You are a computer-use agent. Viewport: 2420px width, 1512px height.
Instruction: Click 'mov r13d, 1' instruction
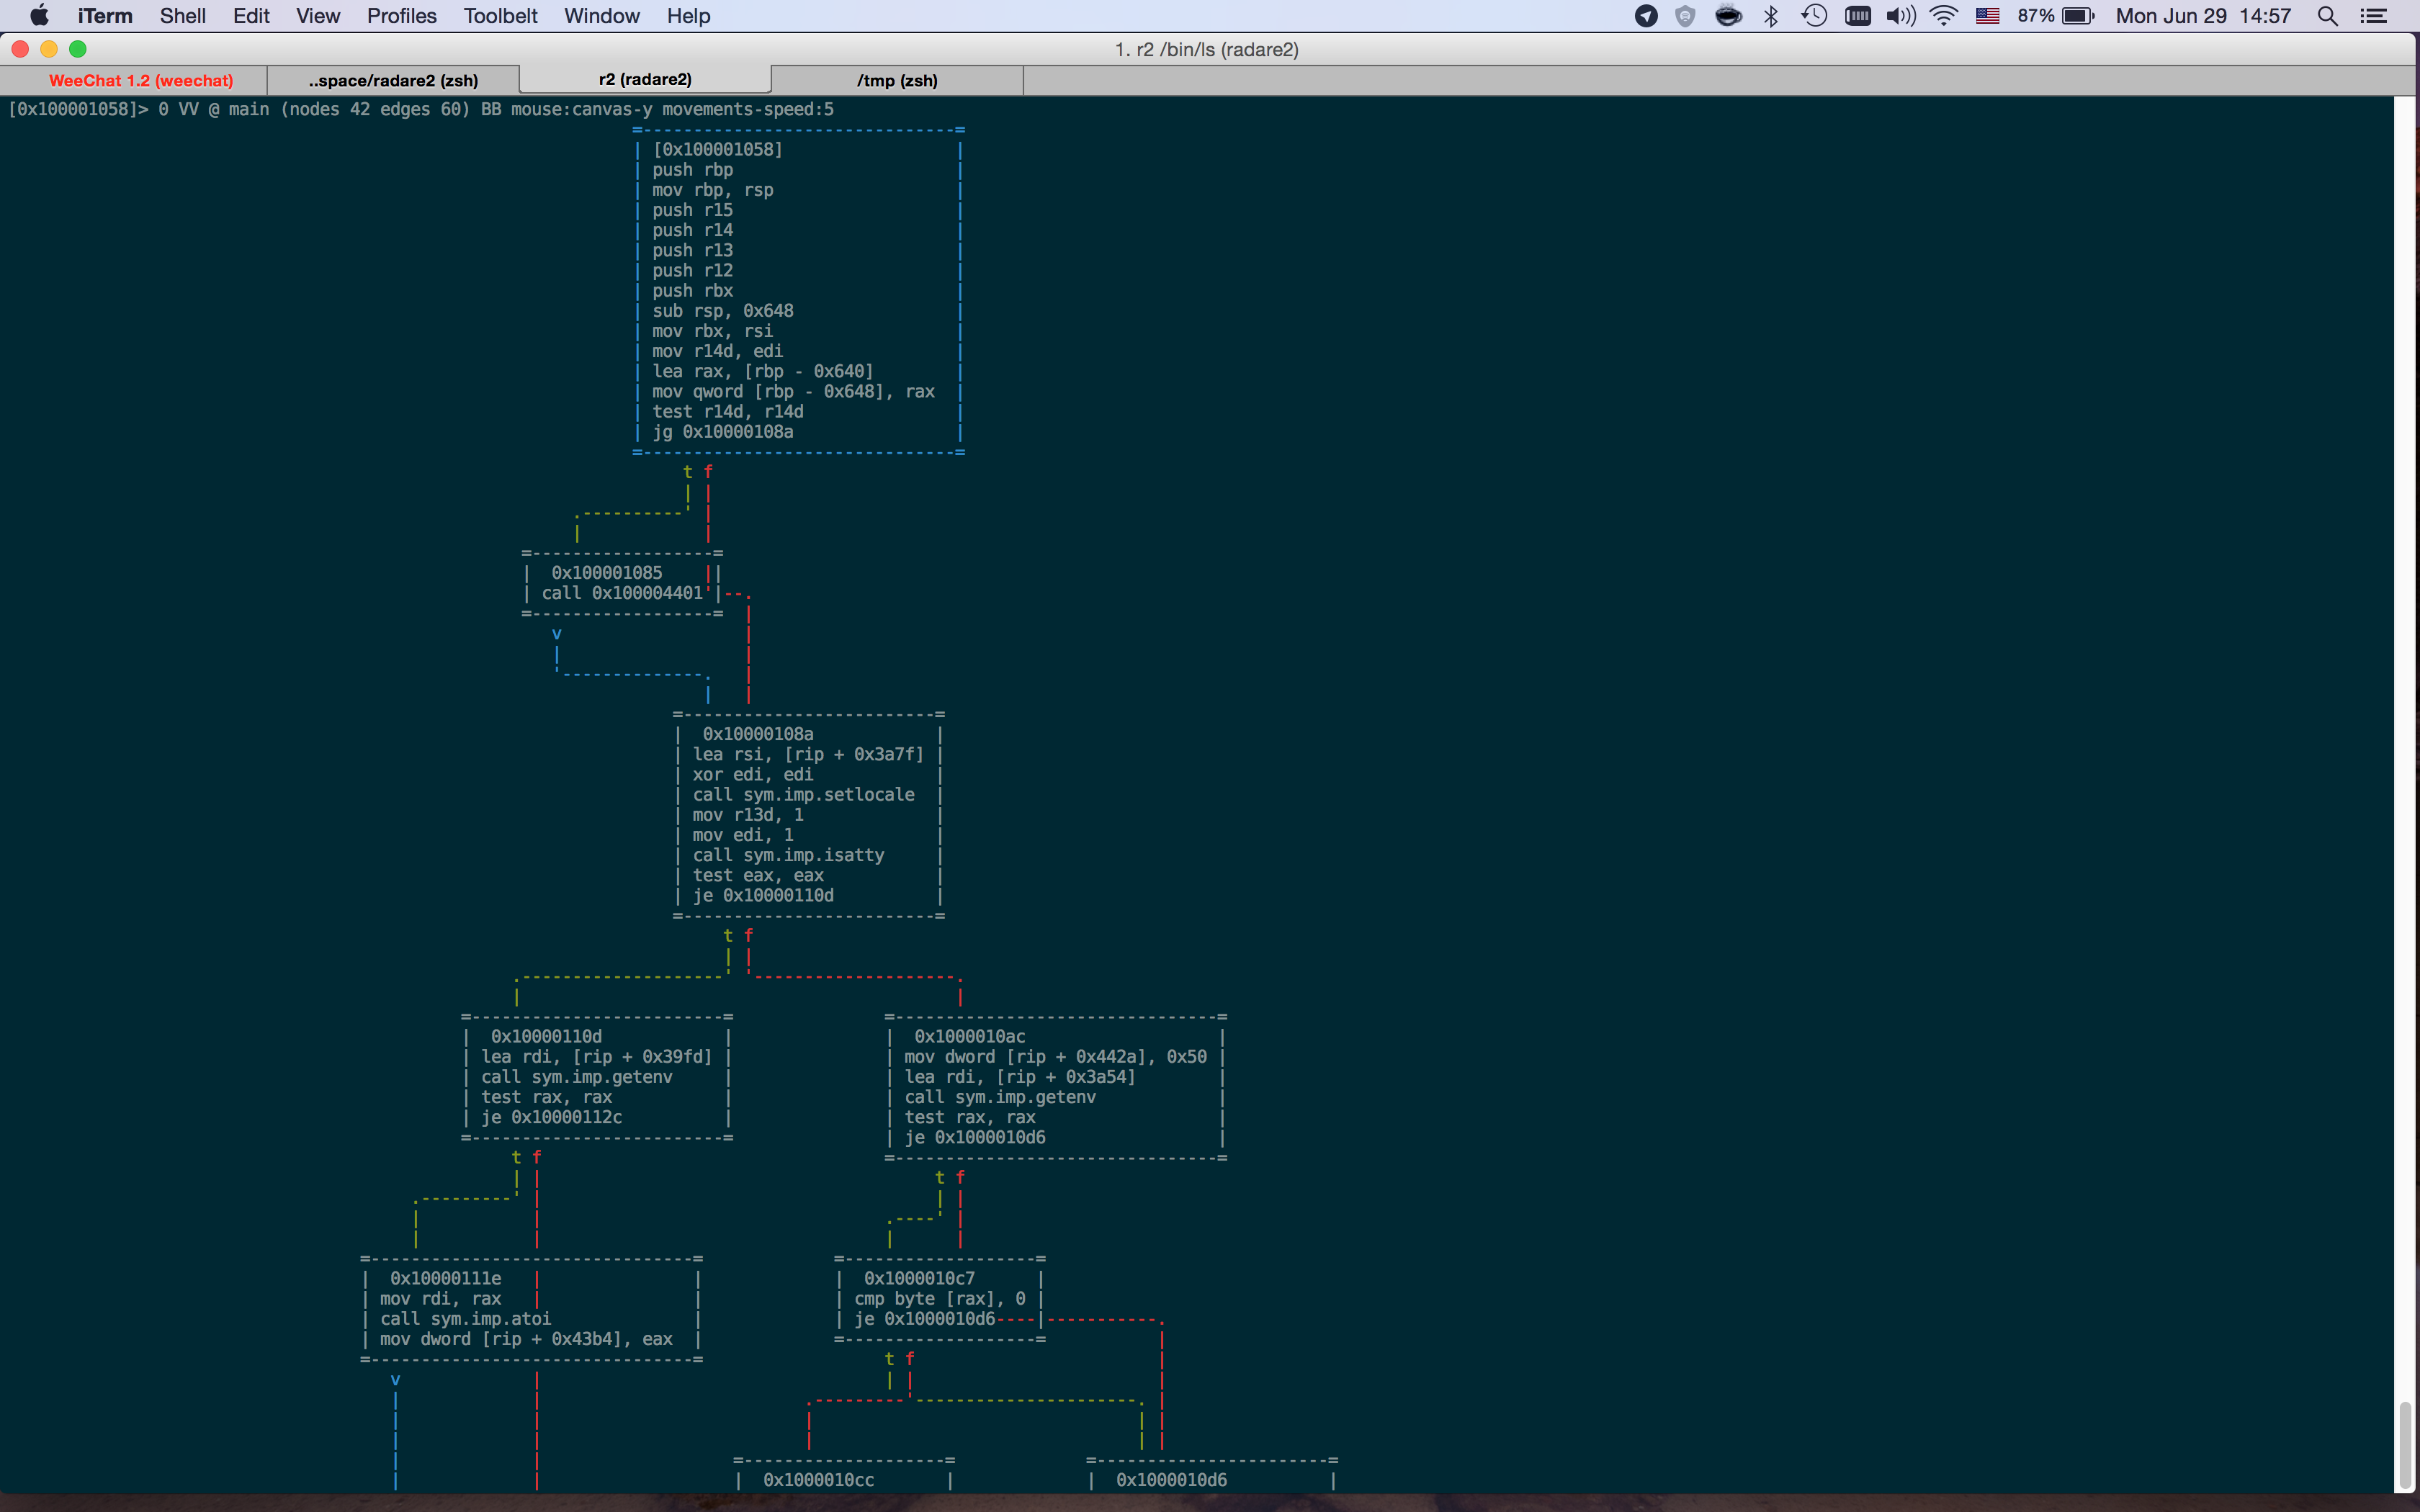point(748,815)
